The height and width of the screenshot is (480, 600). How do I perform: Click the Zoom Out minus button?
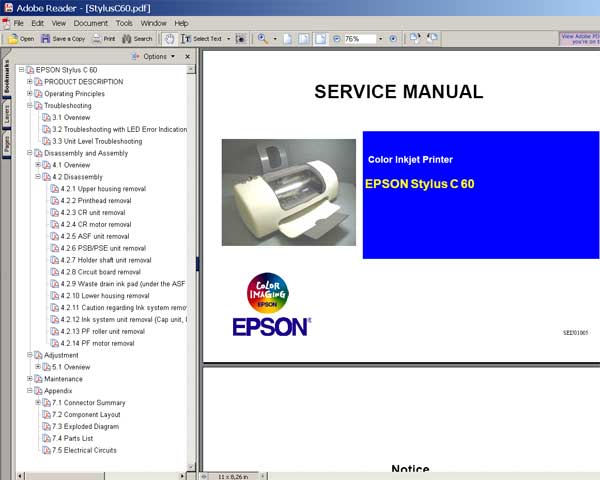pos(337,39)
